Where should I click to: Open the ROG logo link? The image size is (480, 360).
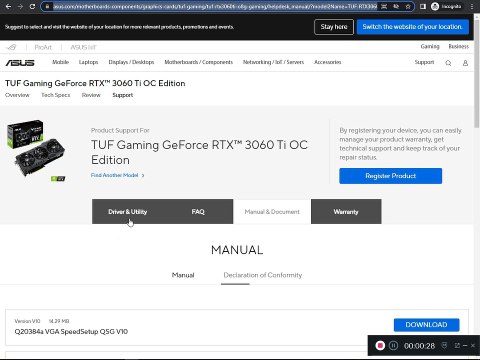[11, 47]
